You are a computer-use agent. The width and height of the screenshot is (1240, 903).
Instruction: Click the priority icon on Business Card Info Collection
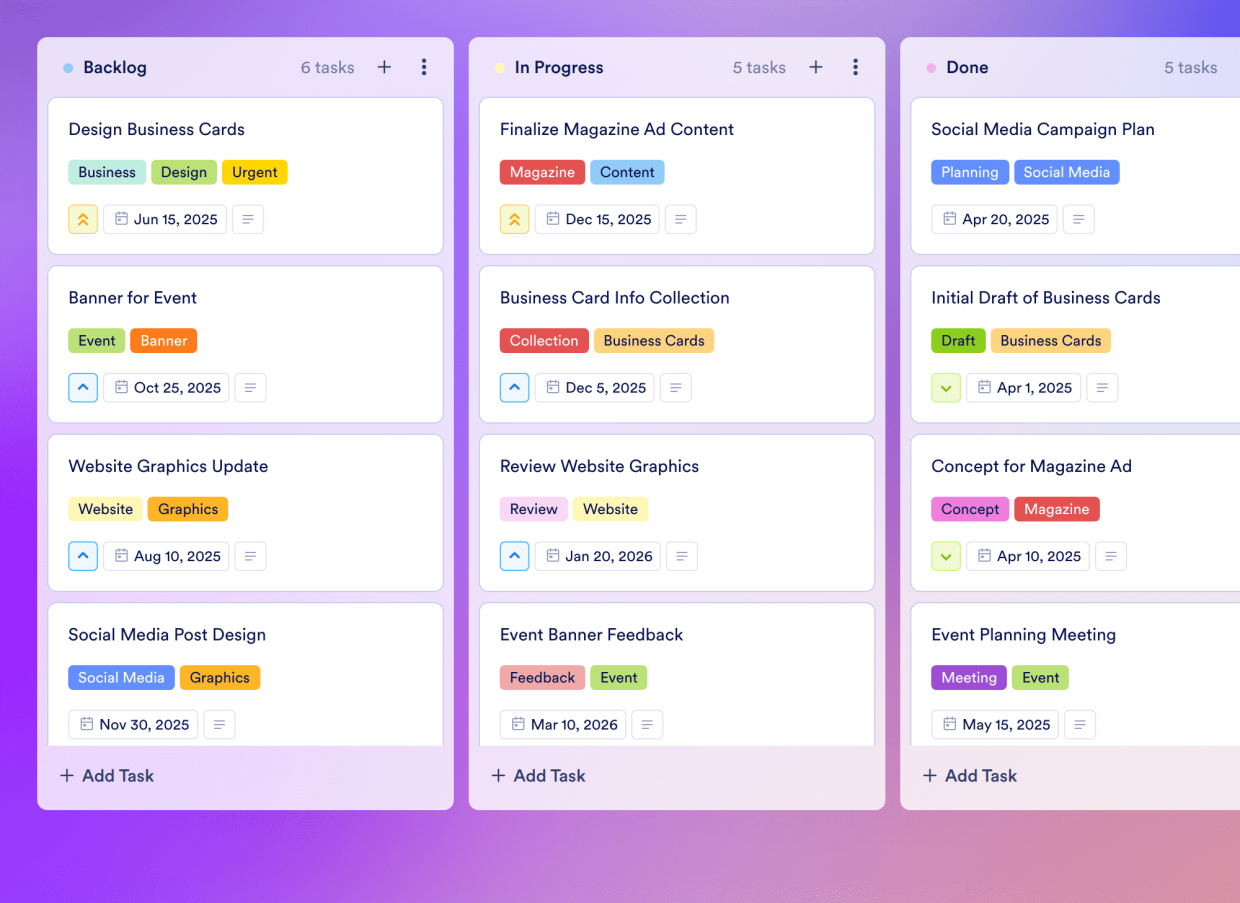point(514,387)
